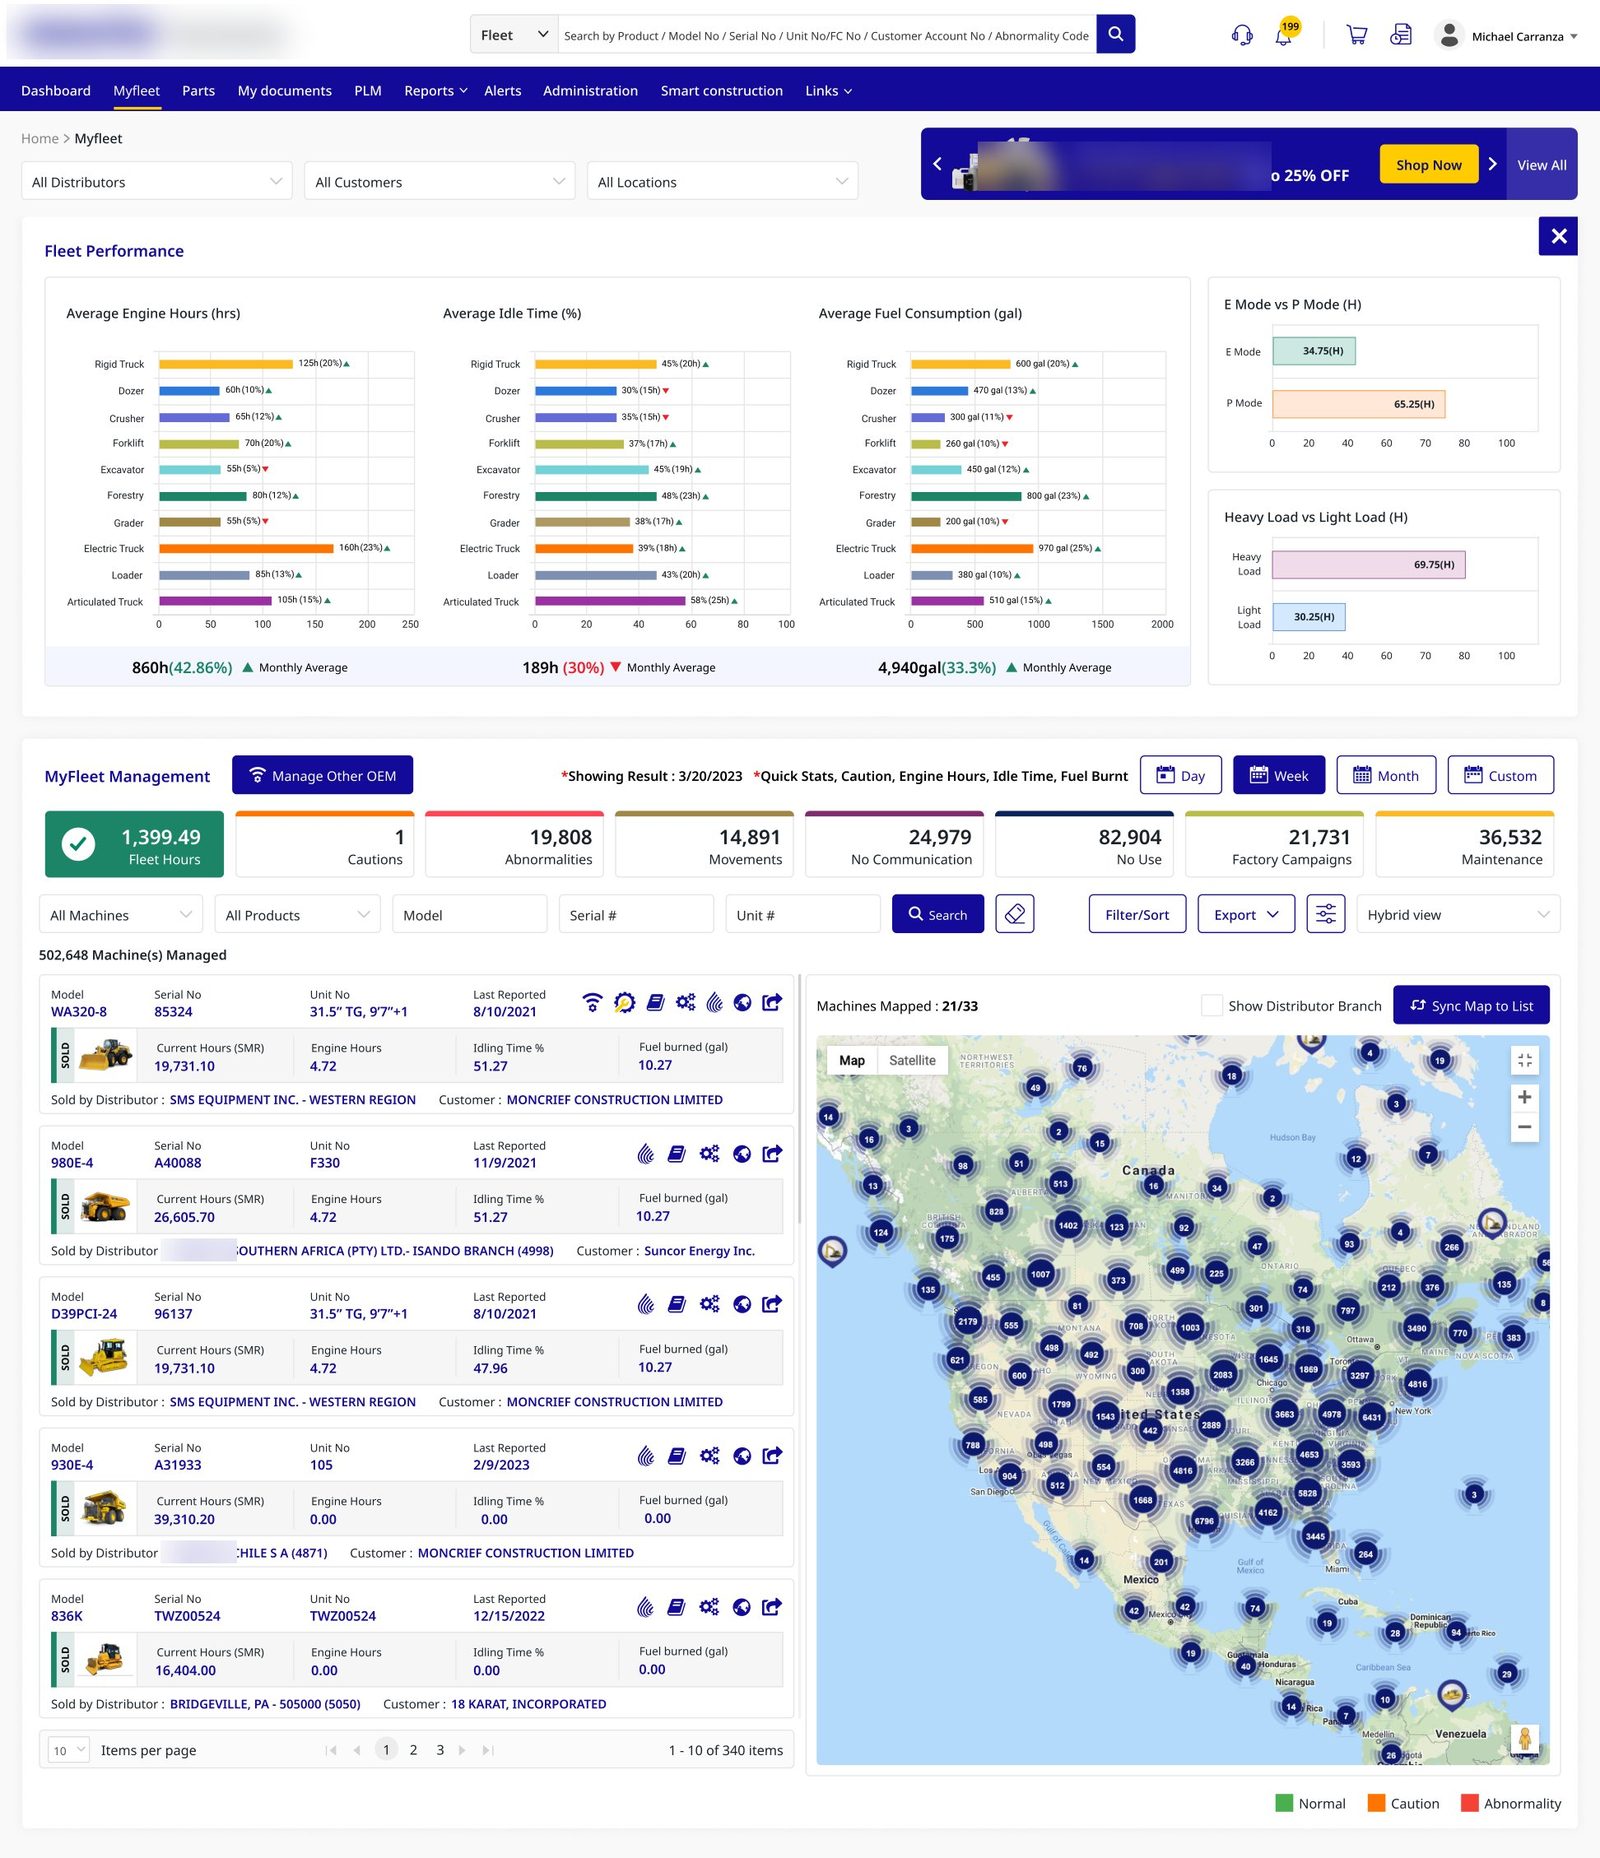Viewport: 1600px width, 1858px height.
Task: Select the Street View pegman on the map
Action: point(1524,1738)
